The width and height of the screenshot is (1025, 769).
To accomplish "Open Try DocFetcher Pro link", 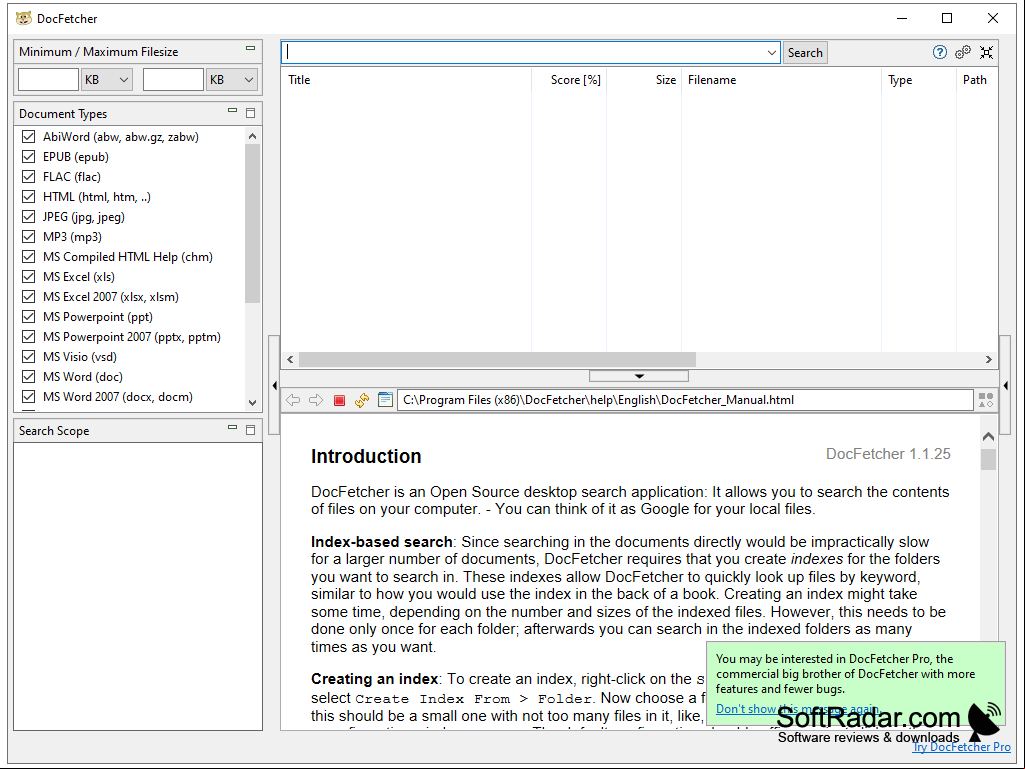I will pyautogui.click(x=962, y=747).
